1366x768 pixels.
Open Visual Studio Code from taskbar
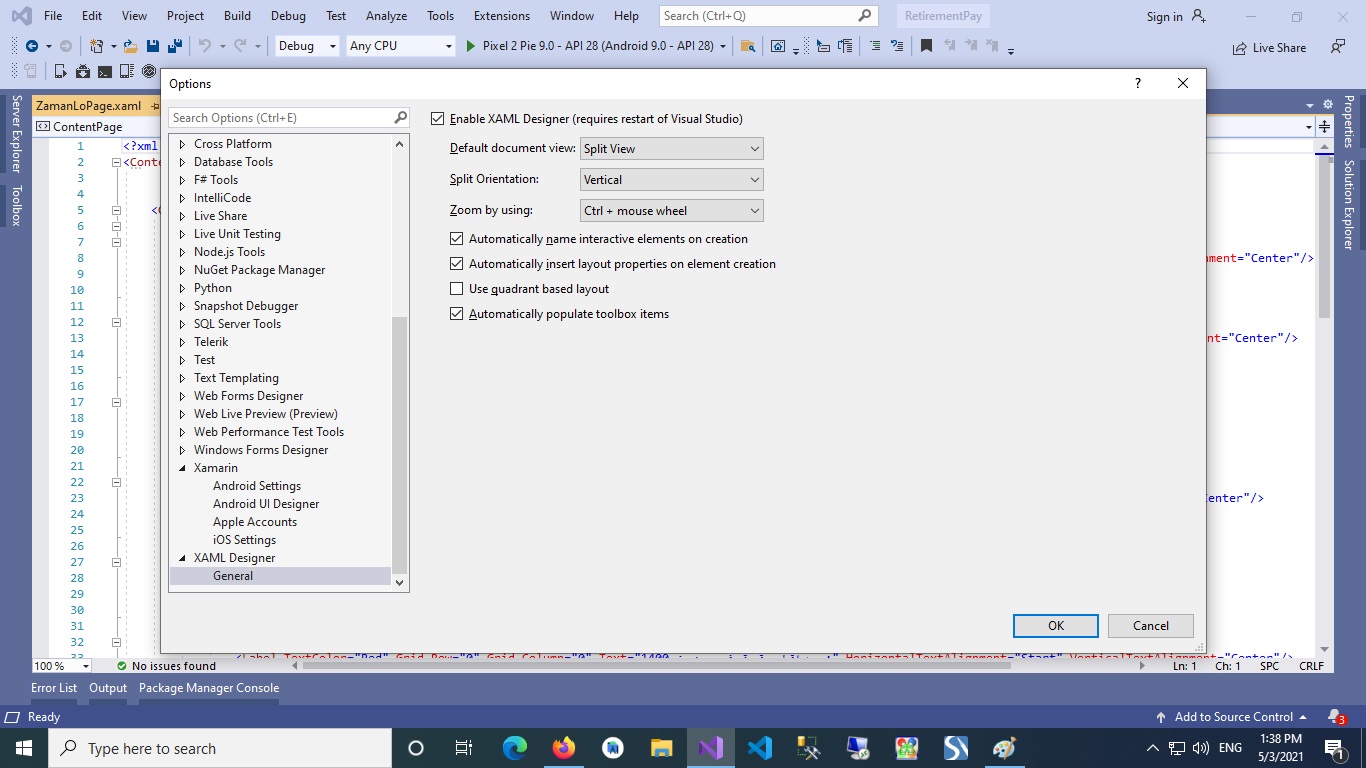(760, 748)
